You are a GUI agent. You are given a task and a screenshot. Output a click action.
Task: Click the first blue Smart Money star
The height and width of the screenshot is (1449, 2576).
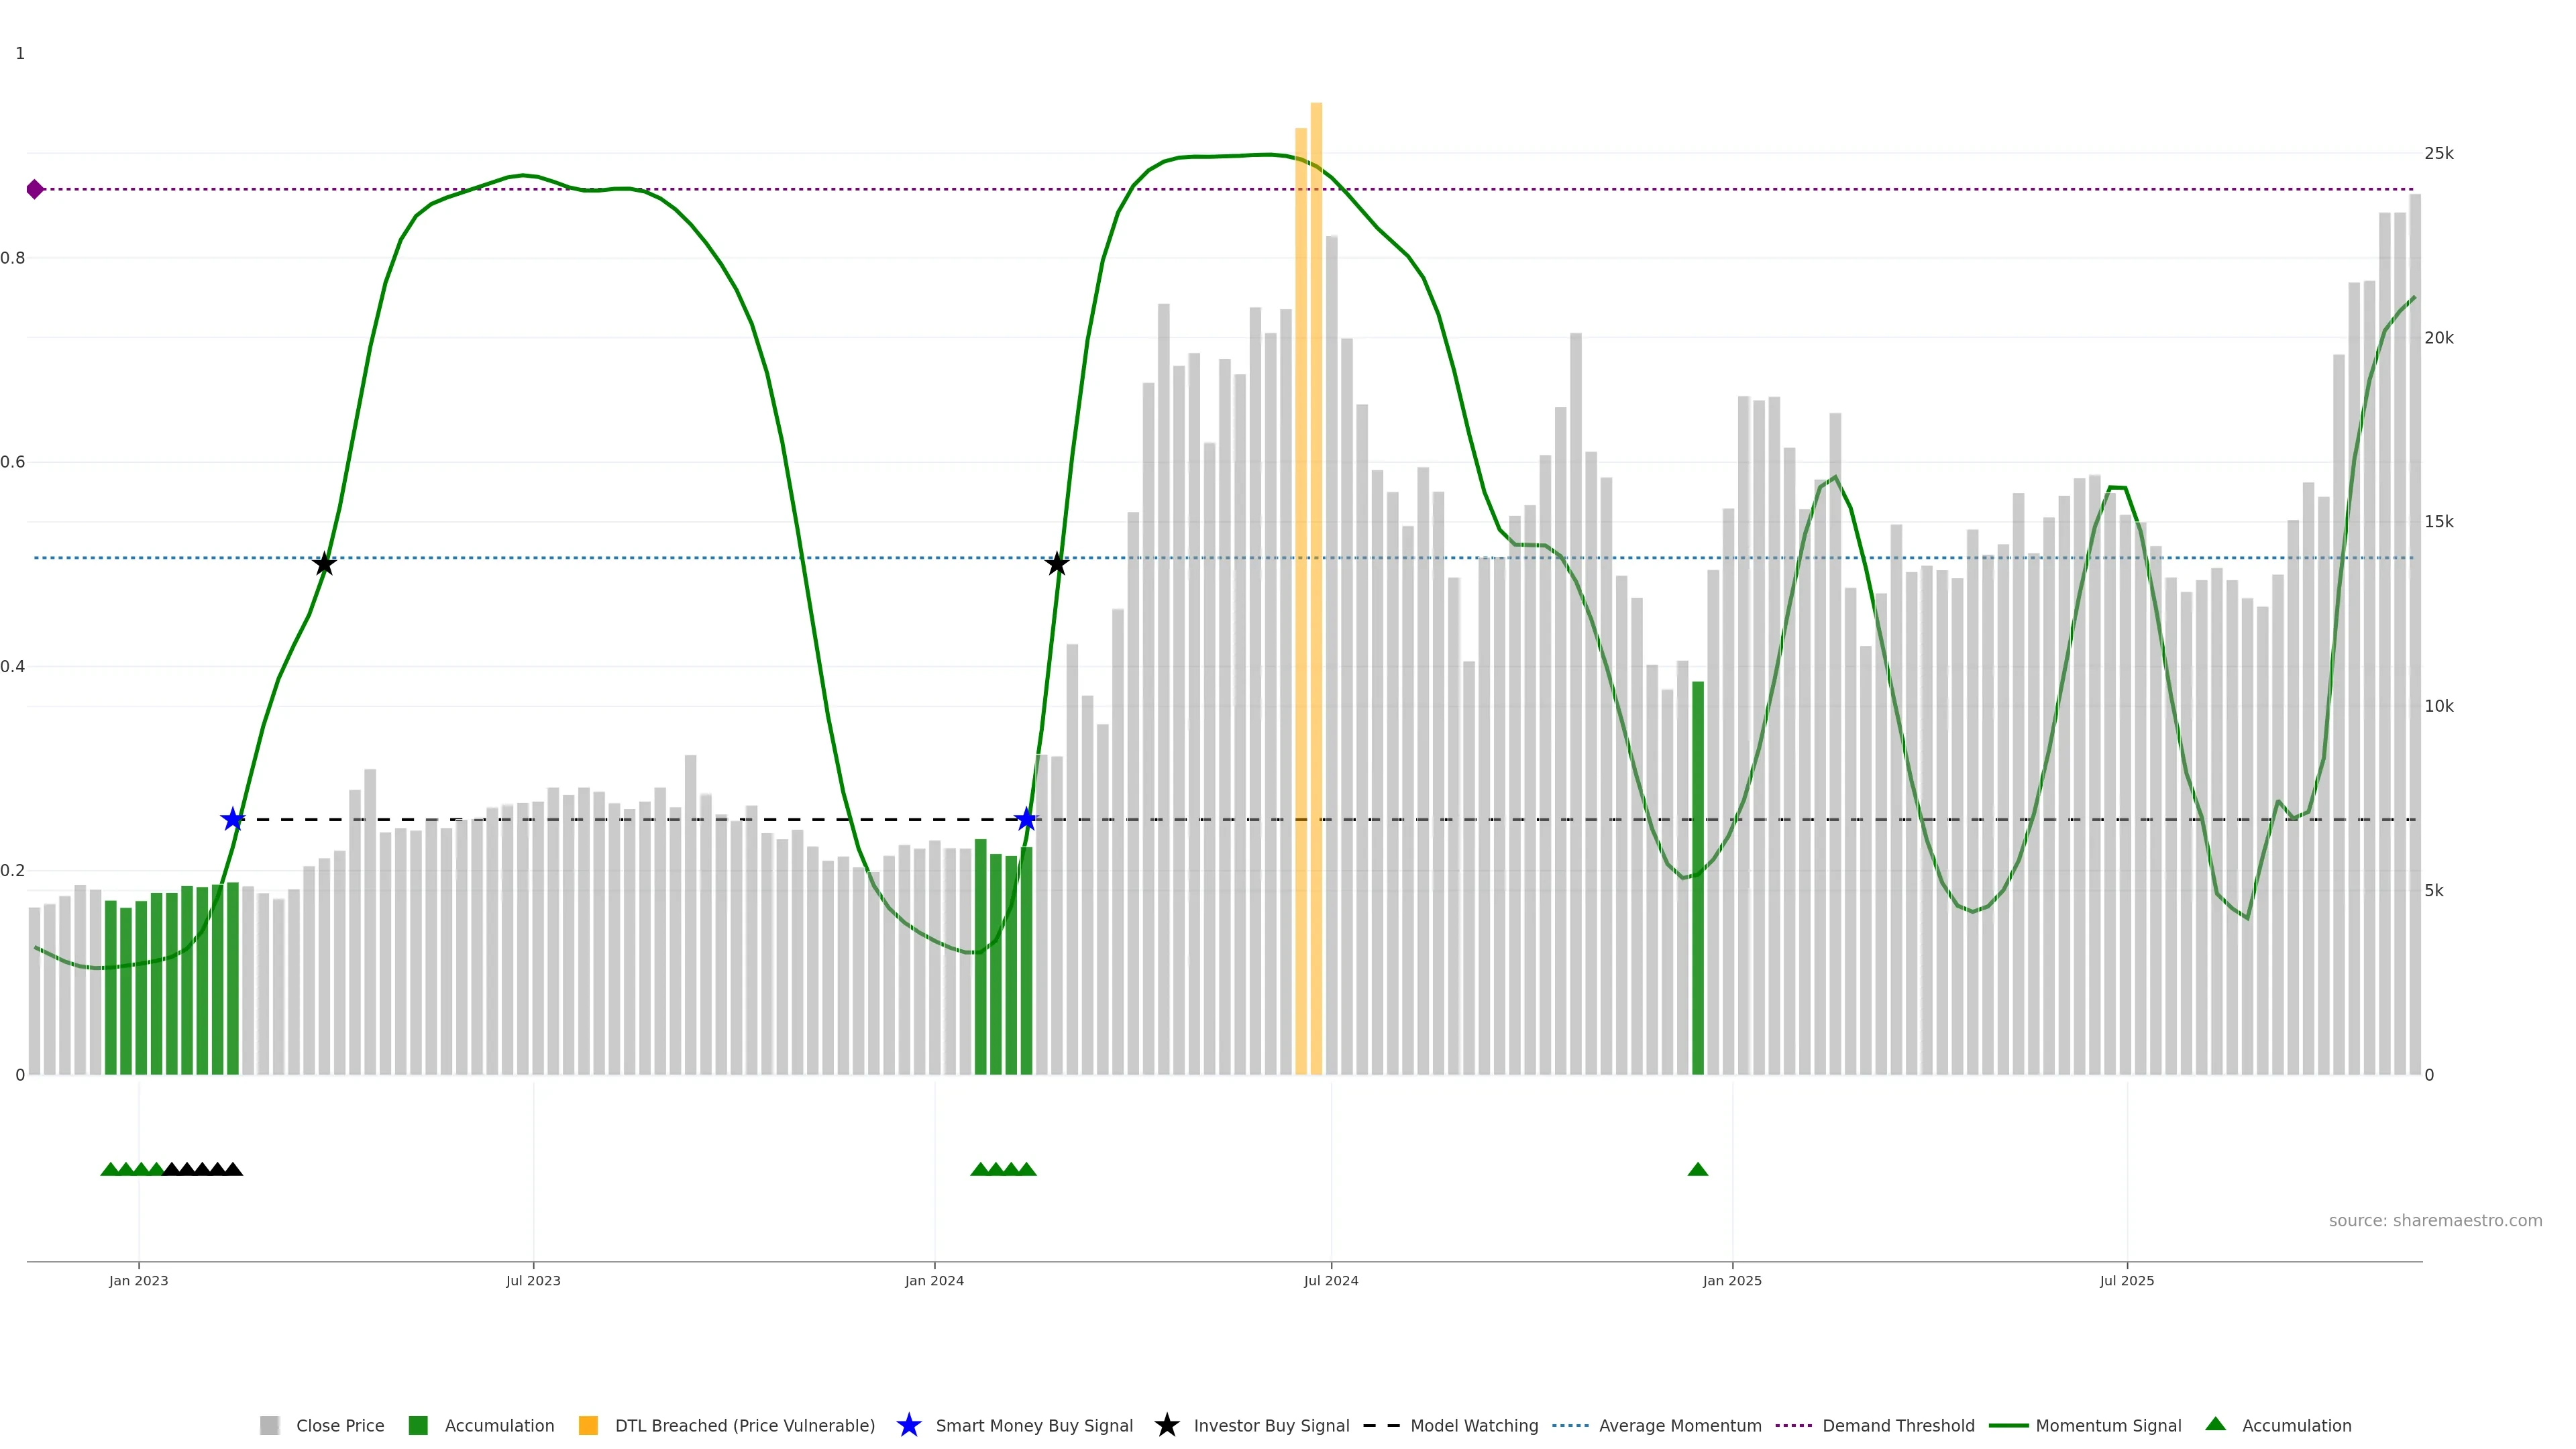(x=232, y=820)
